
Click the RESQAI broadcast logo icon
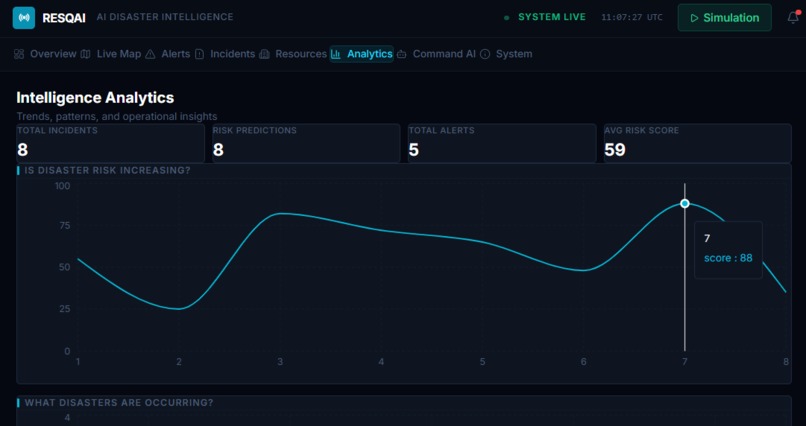(x=24, y=17)
